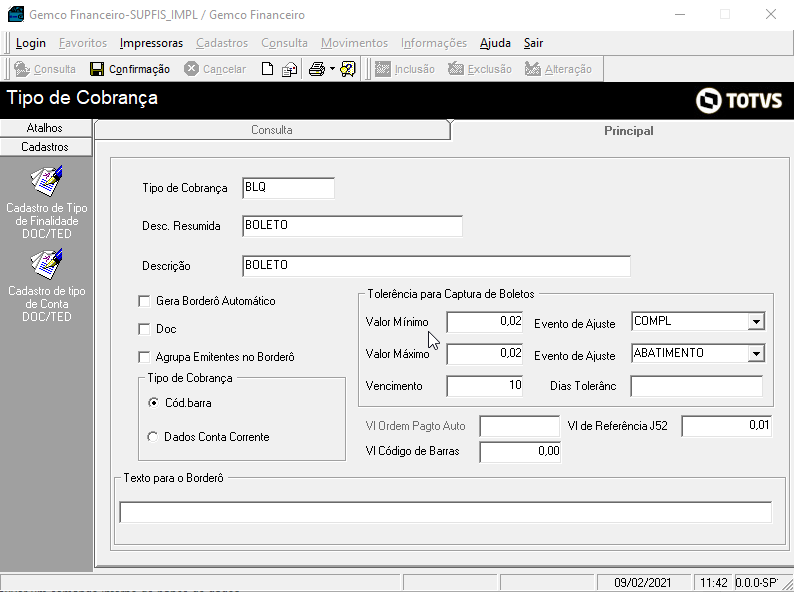
Task: Click the Cadastros sidebar button
Action: click(x=45, y=147)
